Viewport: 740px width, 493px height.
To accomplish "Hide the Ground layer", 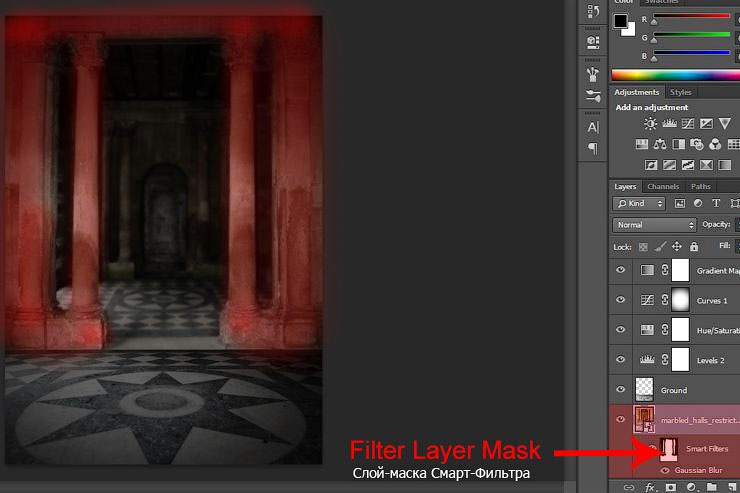I will pos(621,390).
